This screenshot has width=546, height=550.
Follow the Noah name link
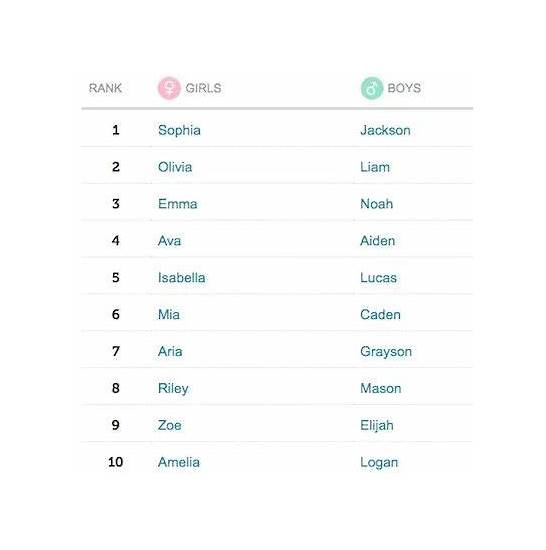coord(377,204)
